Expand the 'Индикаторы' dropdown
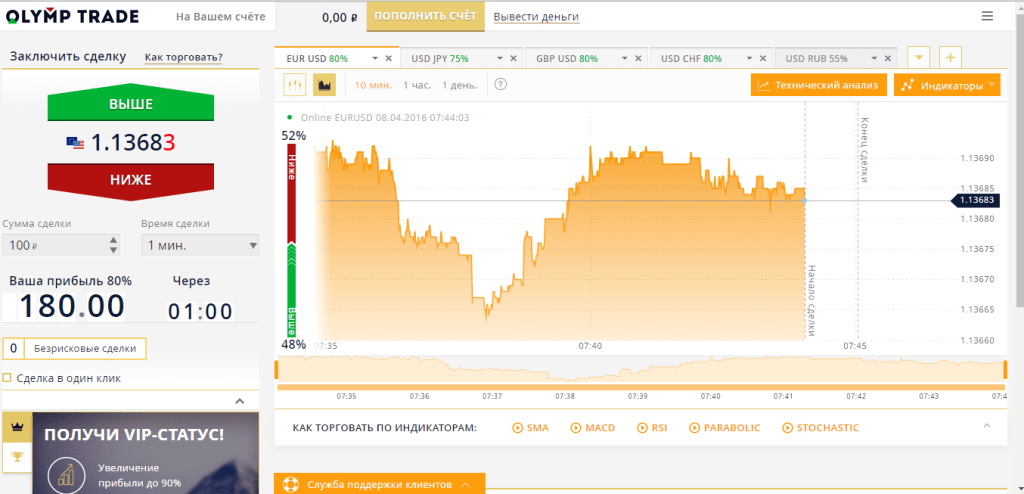Image resolution: width=1024 pixels, height=494 pixels. 947,85
